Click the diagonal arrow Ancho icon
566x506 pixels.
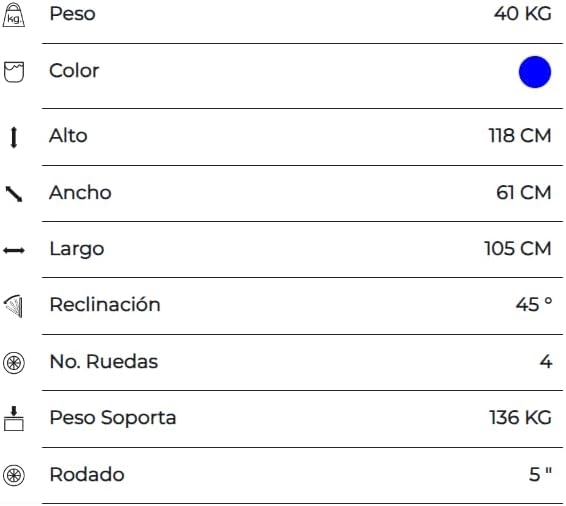tap(14, 194)
